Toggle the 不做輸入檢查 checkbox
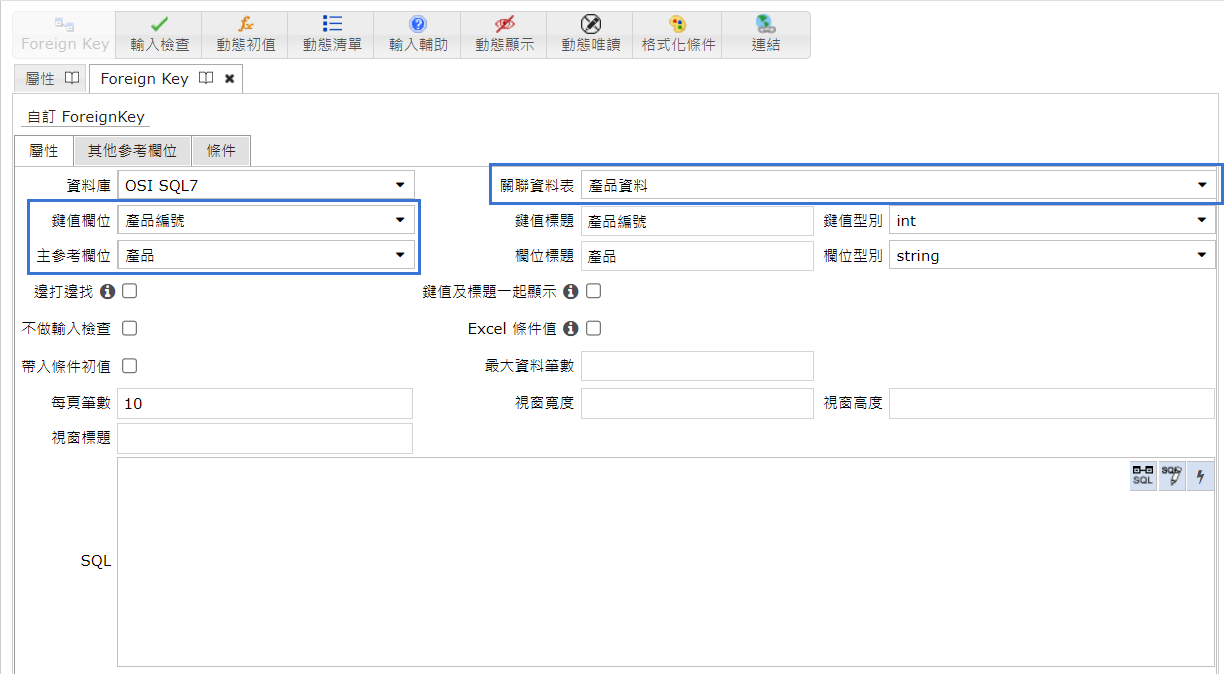The image size is (1224, 674). click(x=129, y=328)
